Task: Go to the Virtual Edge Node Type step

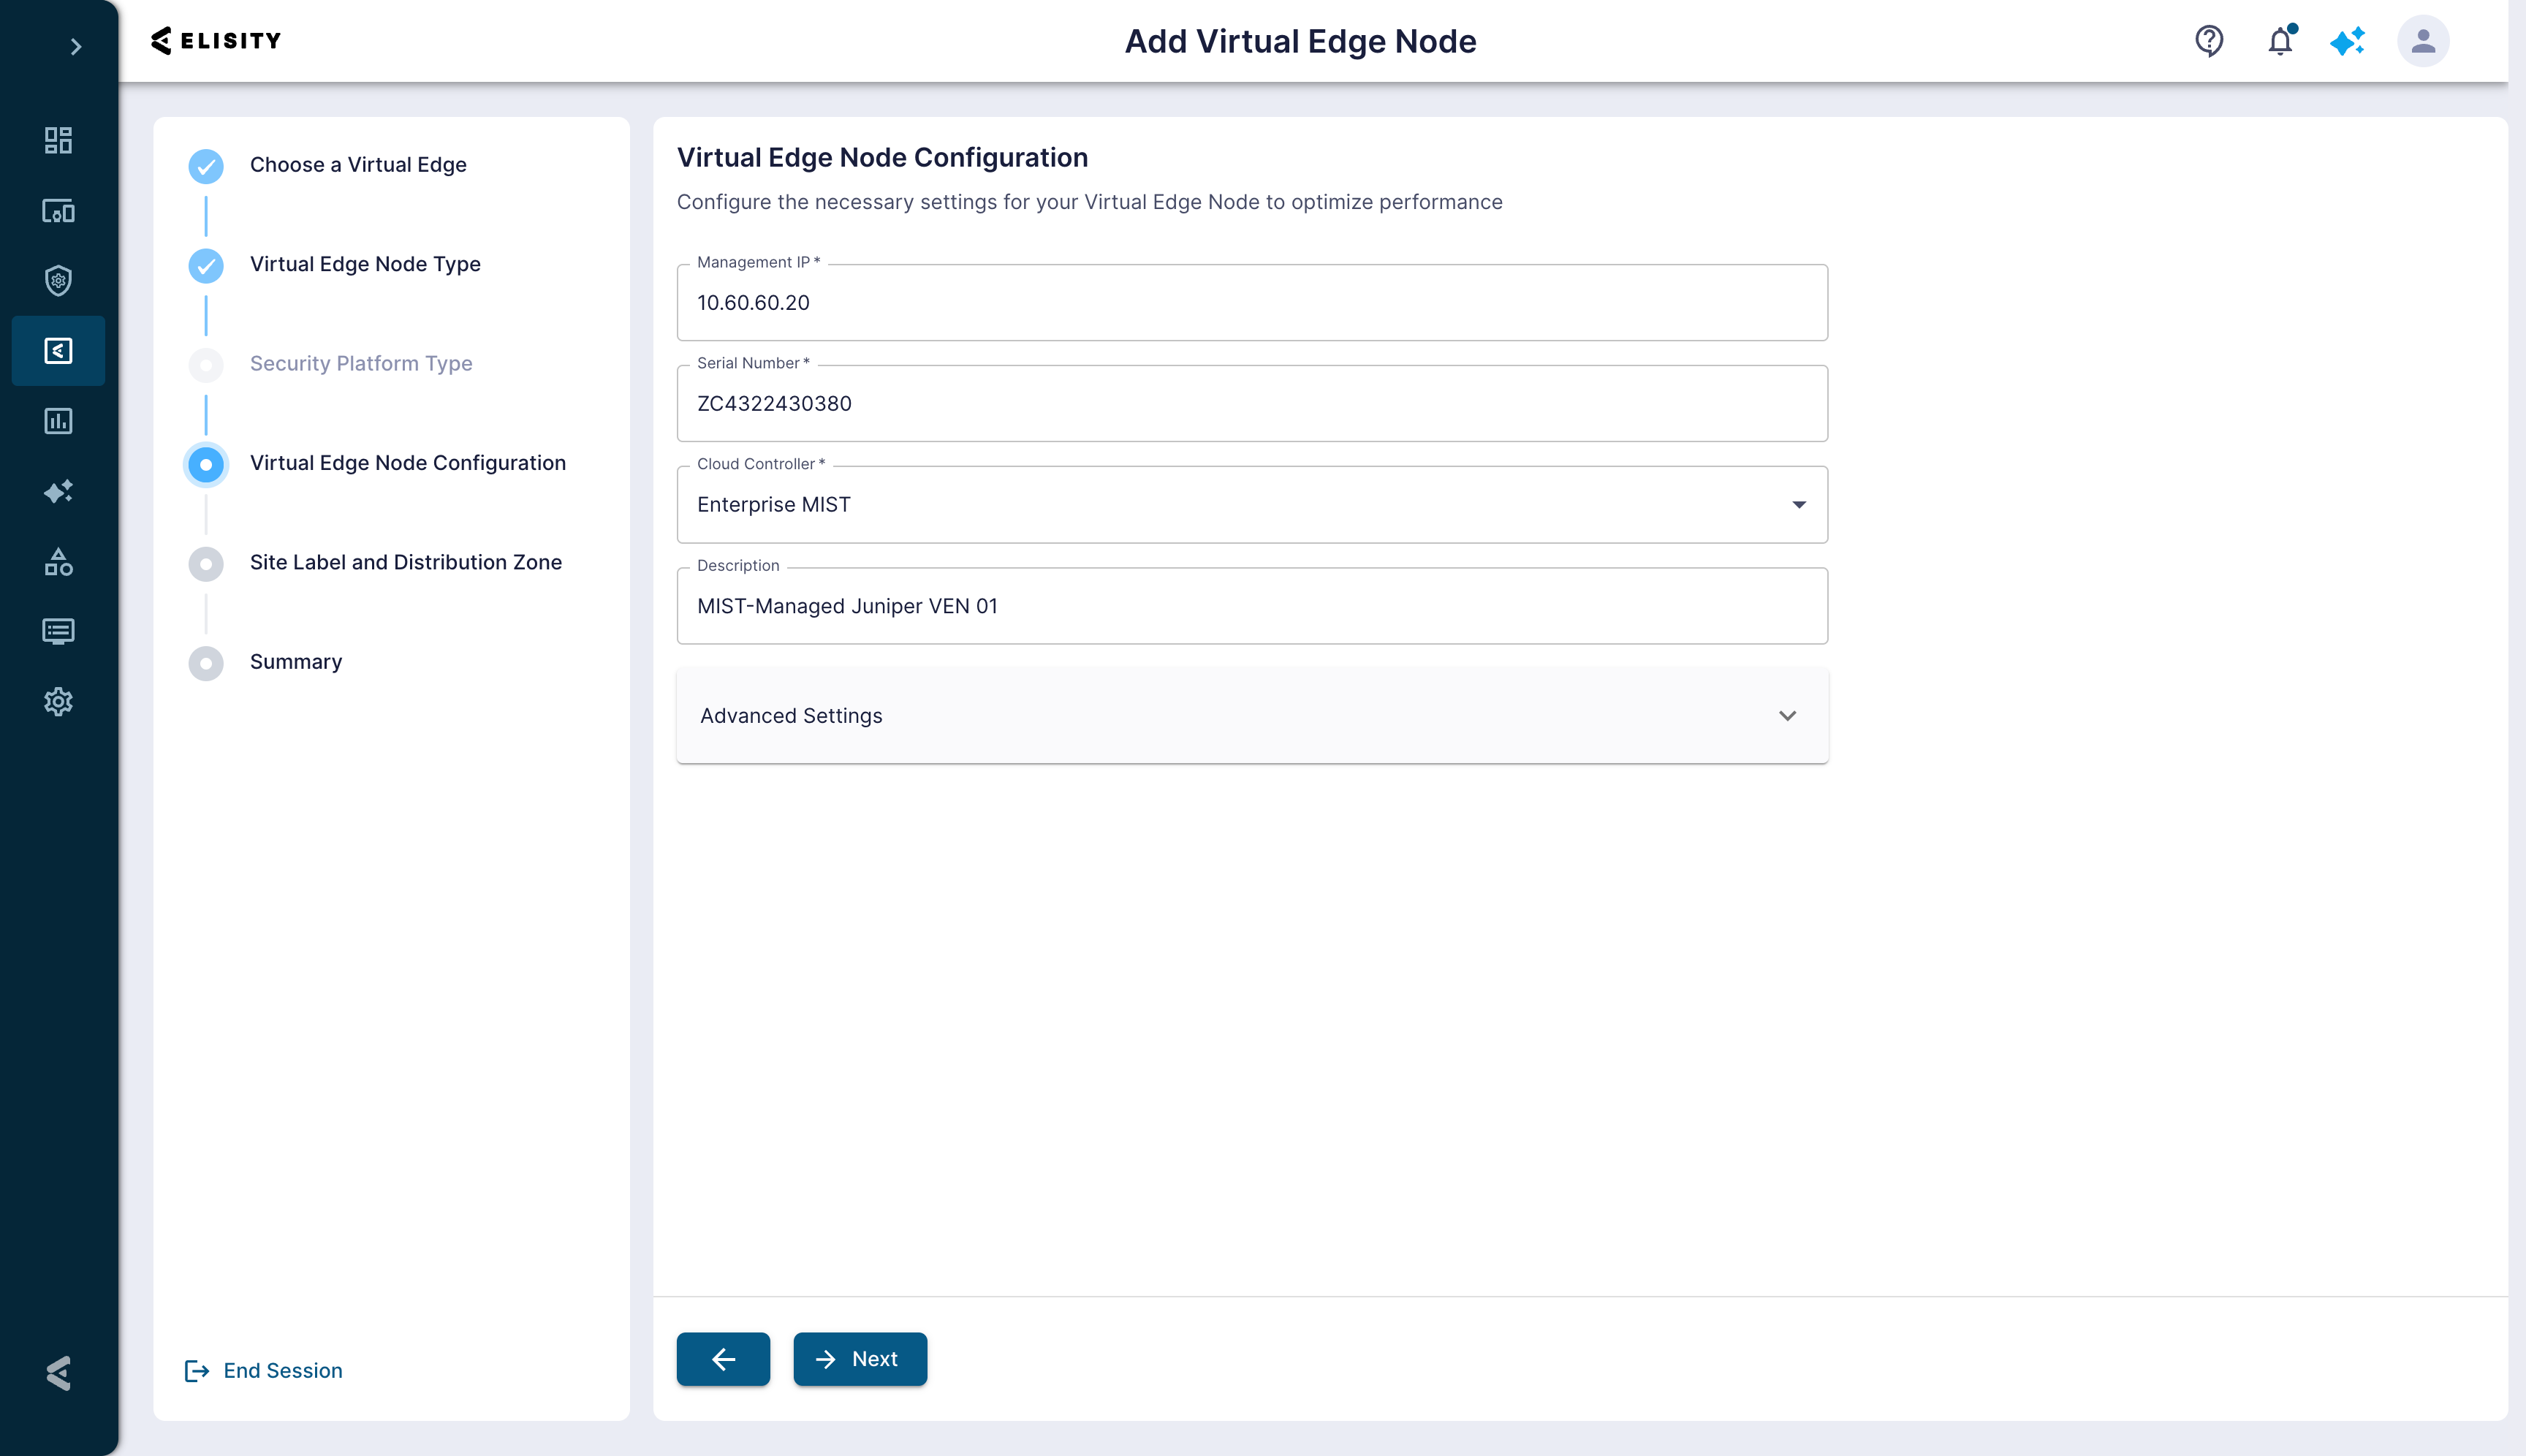Action: [365, 264]
